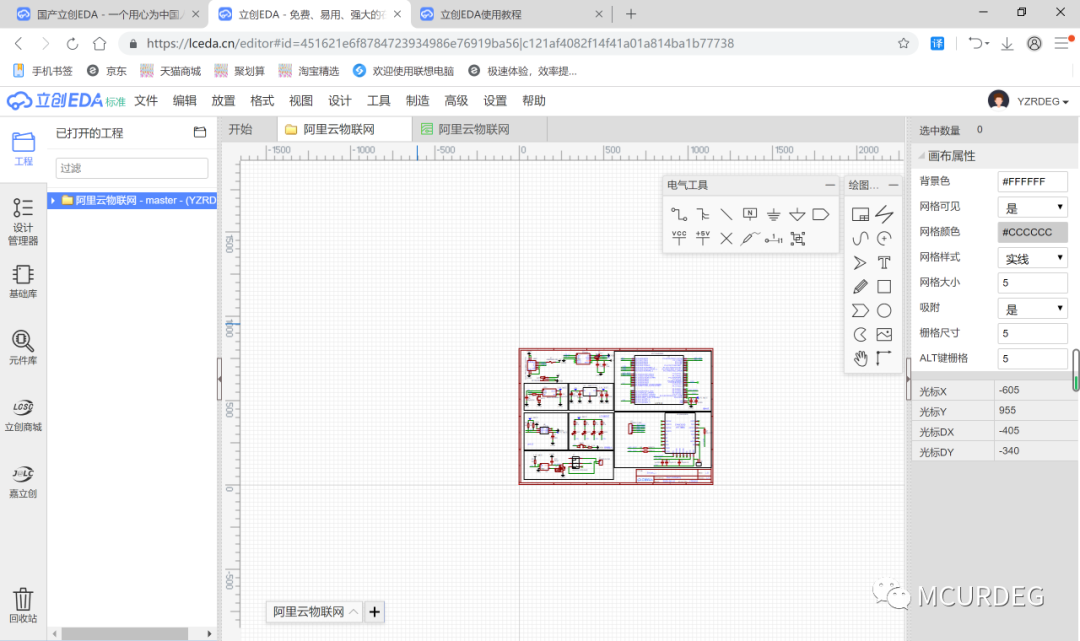
Task: Open 立创商城 from the sidebar
Action: 23,415
